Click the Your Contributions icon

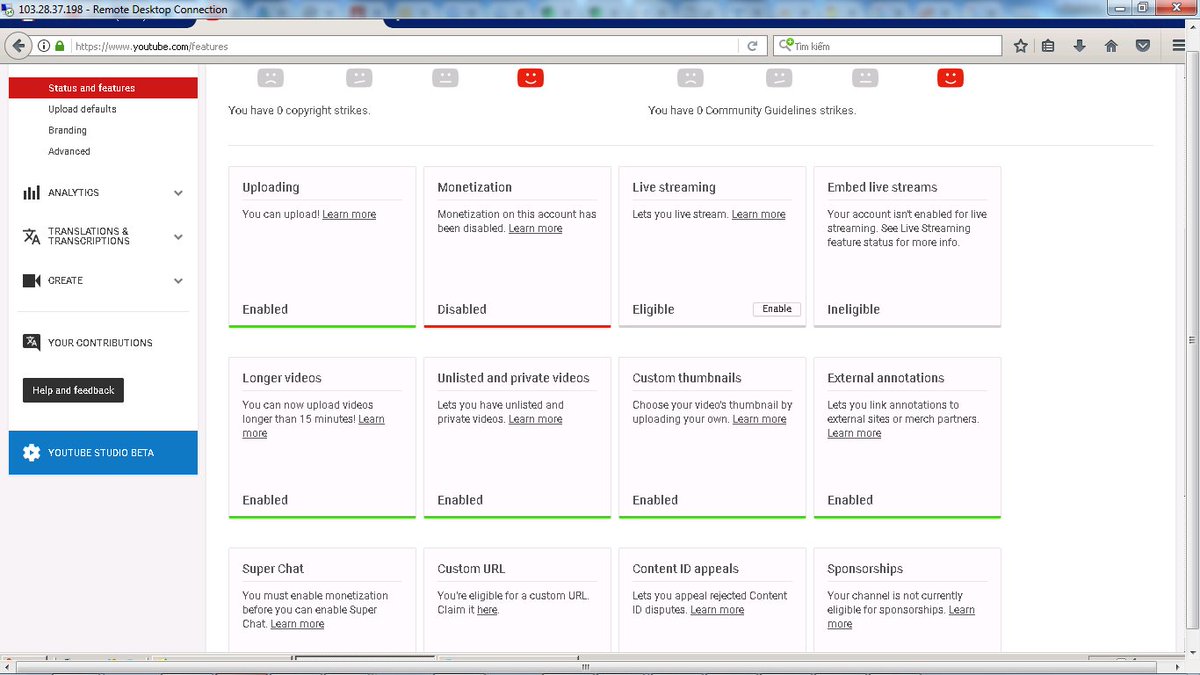[31, 342]
